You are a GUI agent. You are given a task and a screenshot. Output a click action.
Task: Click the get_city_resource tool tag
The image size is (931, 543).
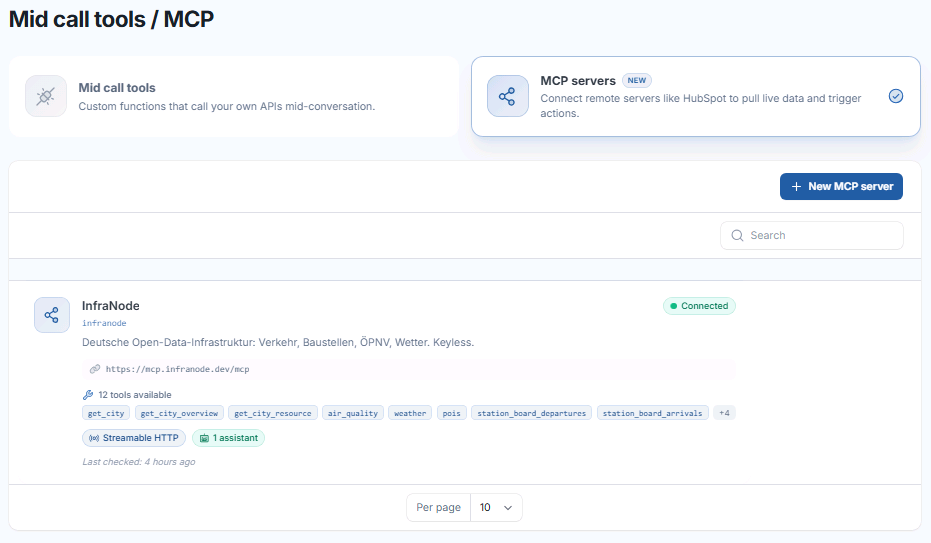point(273,413)
